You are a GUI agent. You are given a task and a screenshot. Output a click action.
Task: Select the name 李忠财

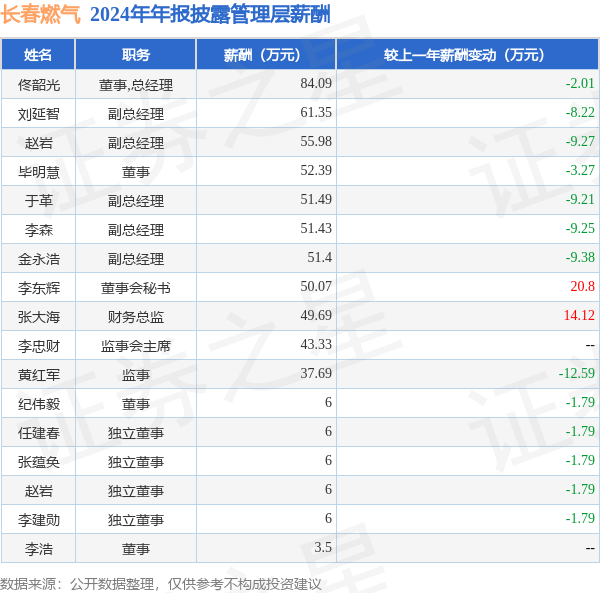click(39, 346)
